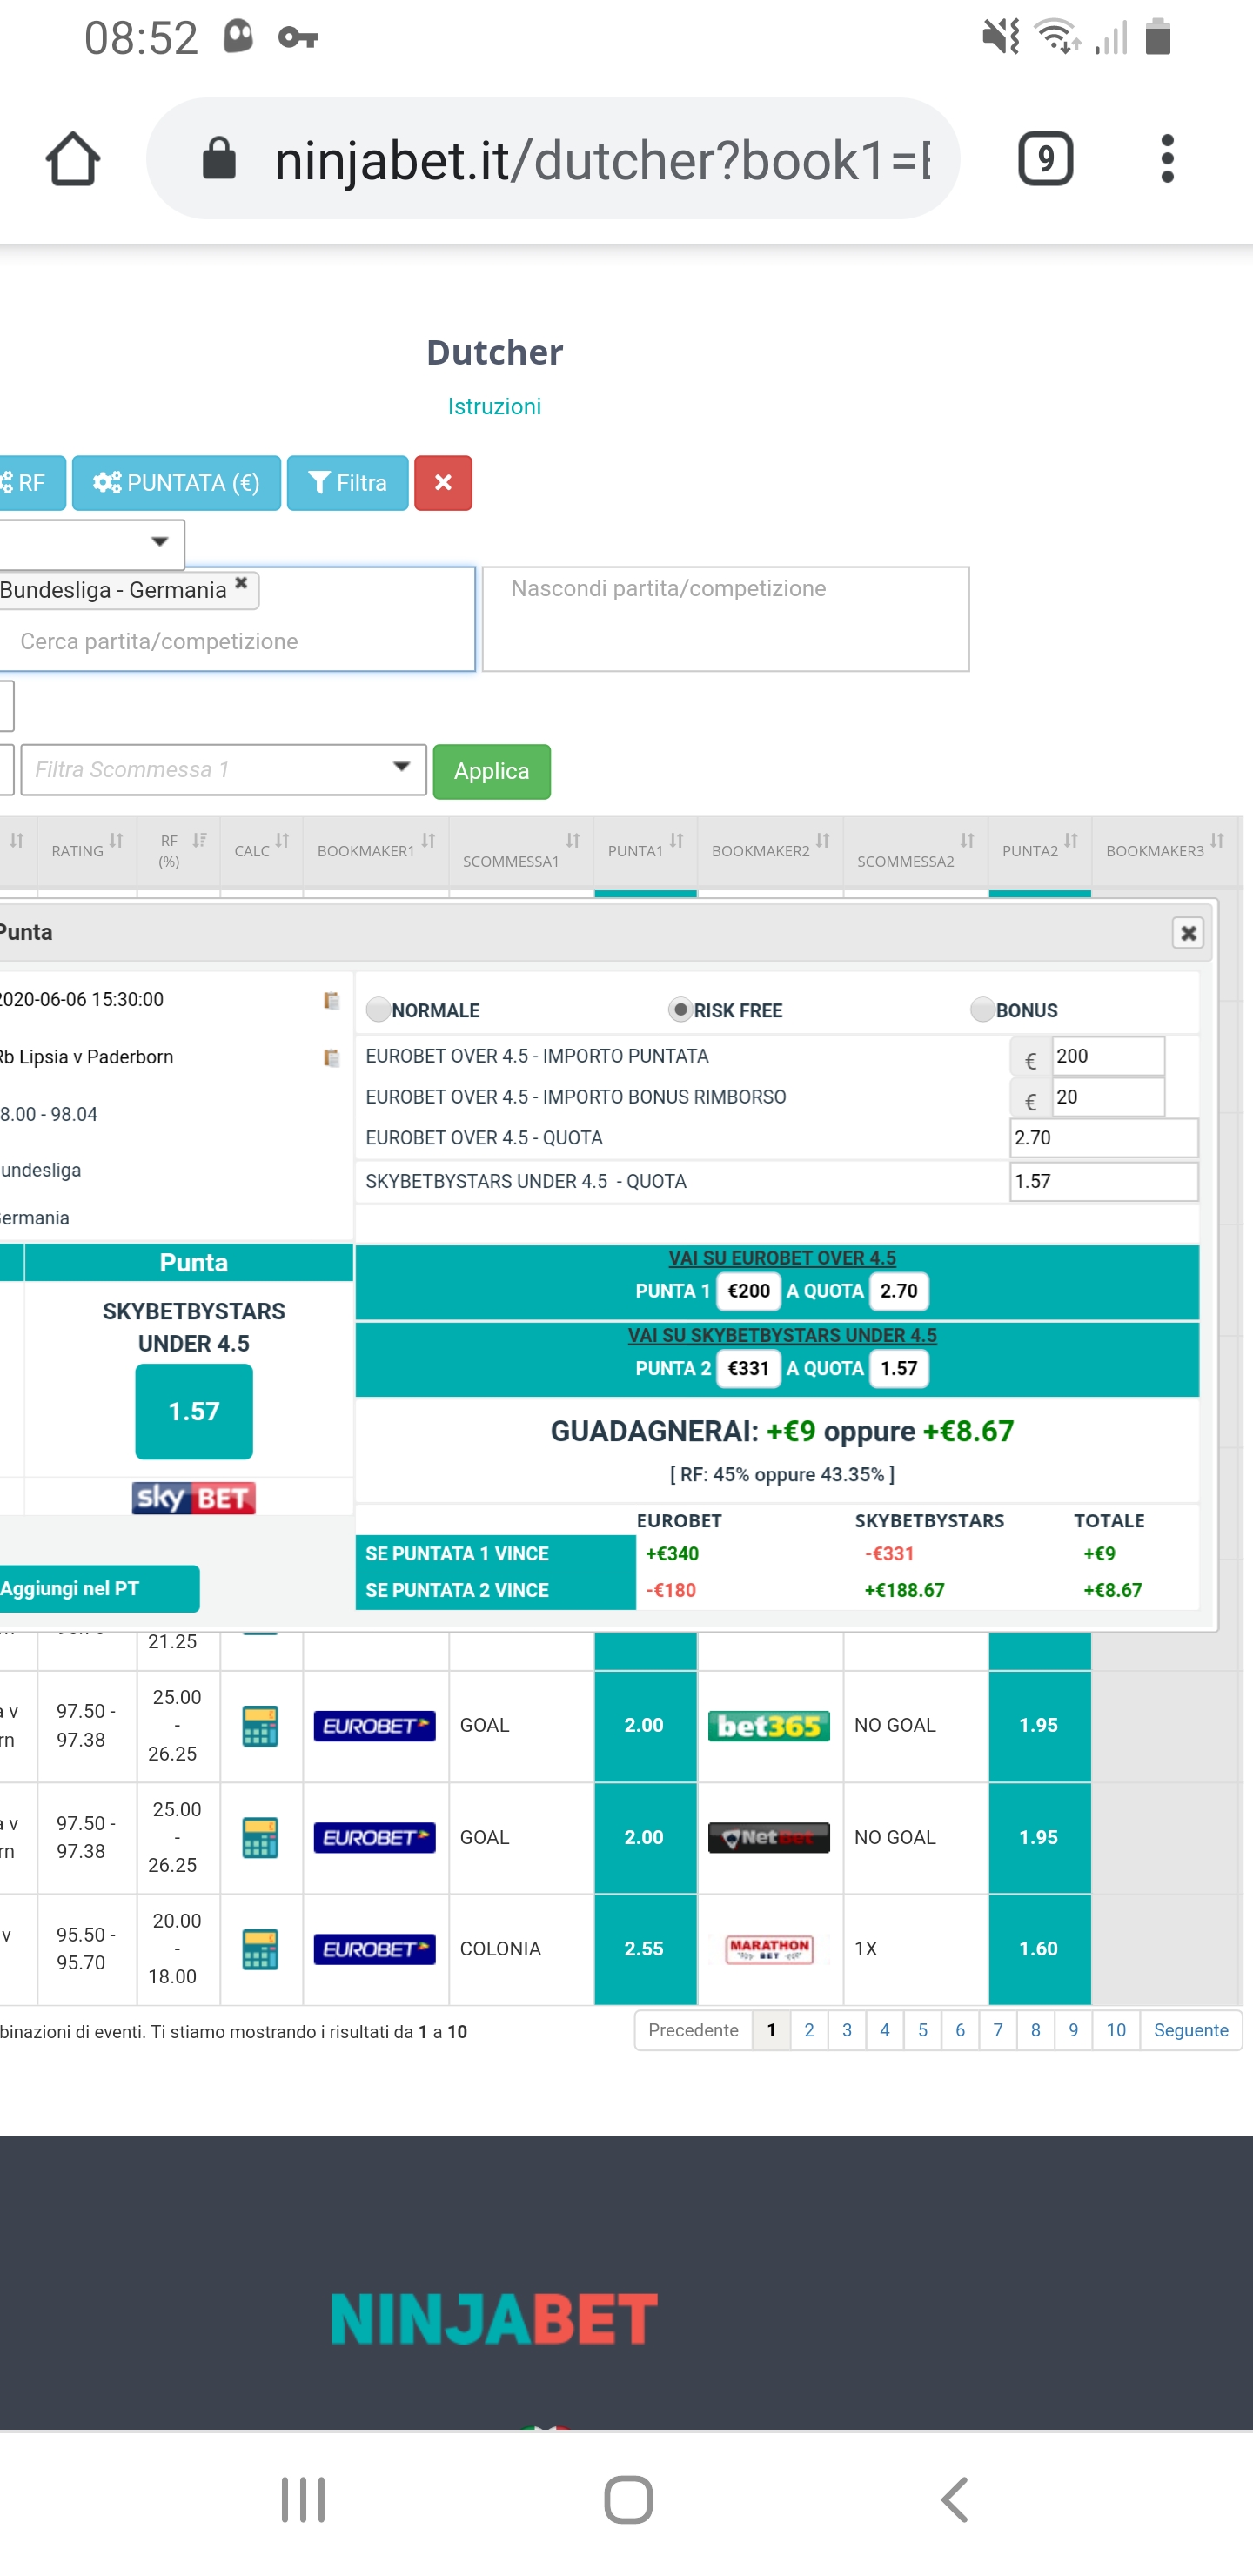Viewport: 1253px width, 2576px height.
Task: Click the Precedente pagination button
Action: click(x=693, y=2030)
